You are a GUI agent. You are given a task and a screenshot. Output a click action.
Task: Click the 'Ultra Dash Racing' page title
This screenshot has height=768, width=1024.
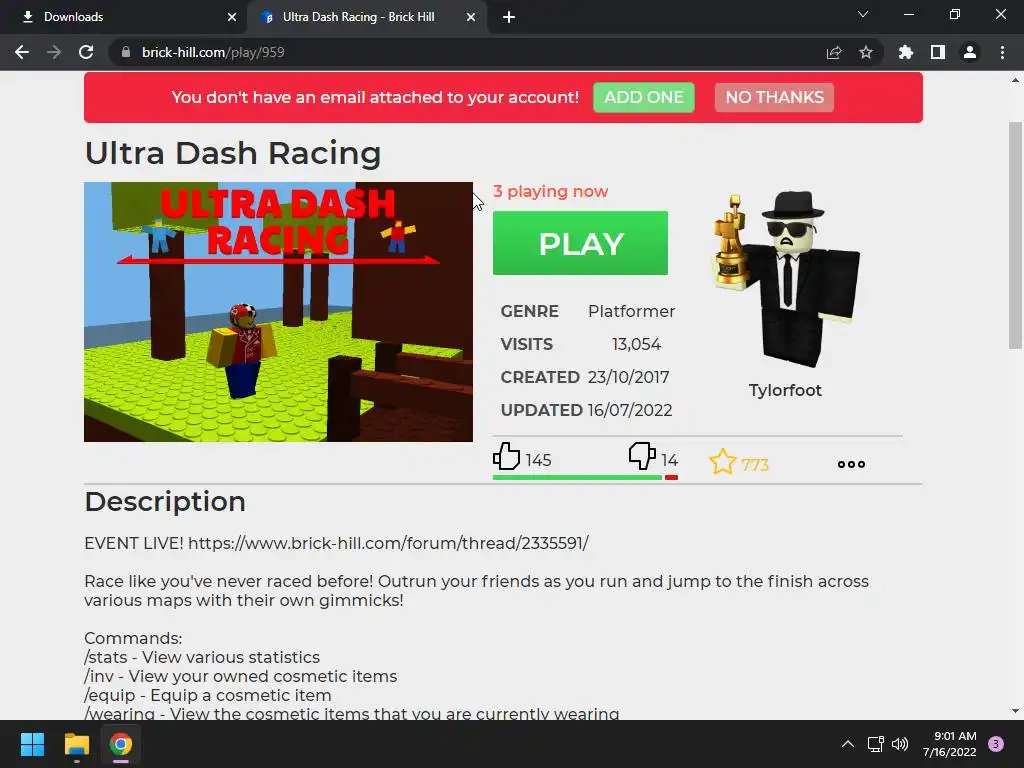(x=233, y=153)
